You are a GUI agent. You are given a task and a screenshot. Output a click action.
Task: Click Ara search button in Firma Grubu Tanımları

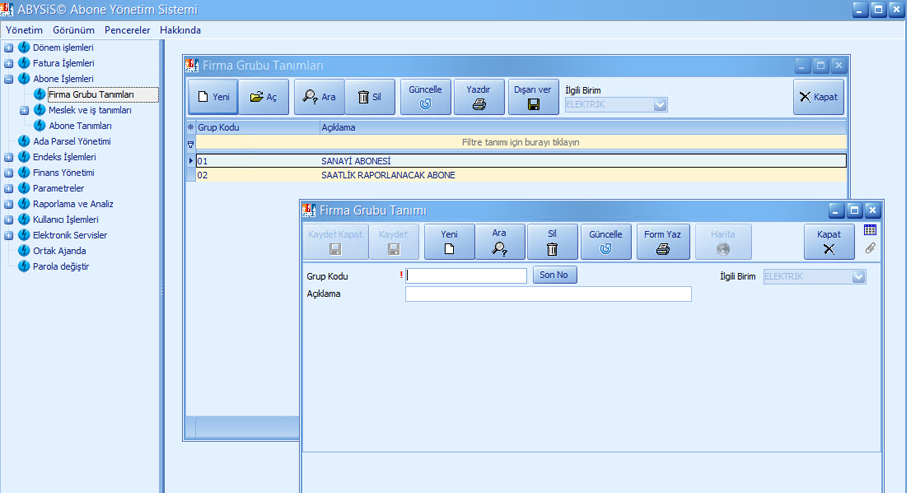coord(319,97)
